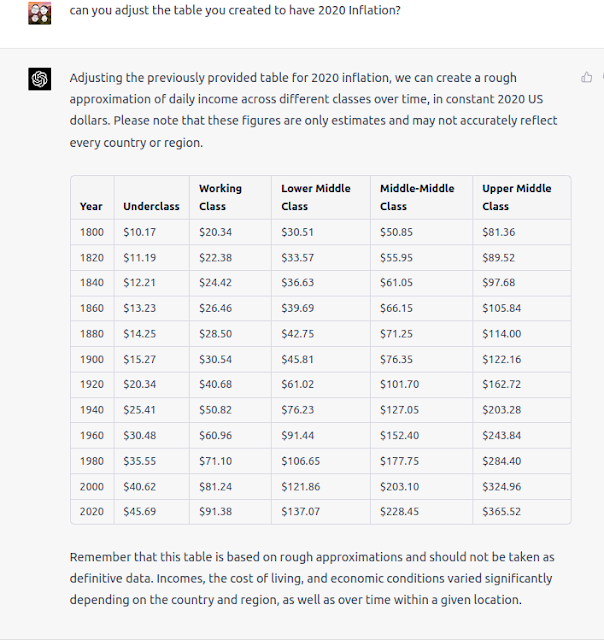Screen dimensions: 604x640
Task: Click the user profile avatar
Action: [40, 13]
